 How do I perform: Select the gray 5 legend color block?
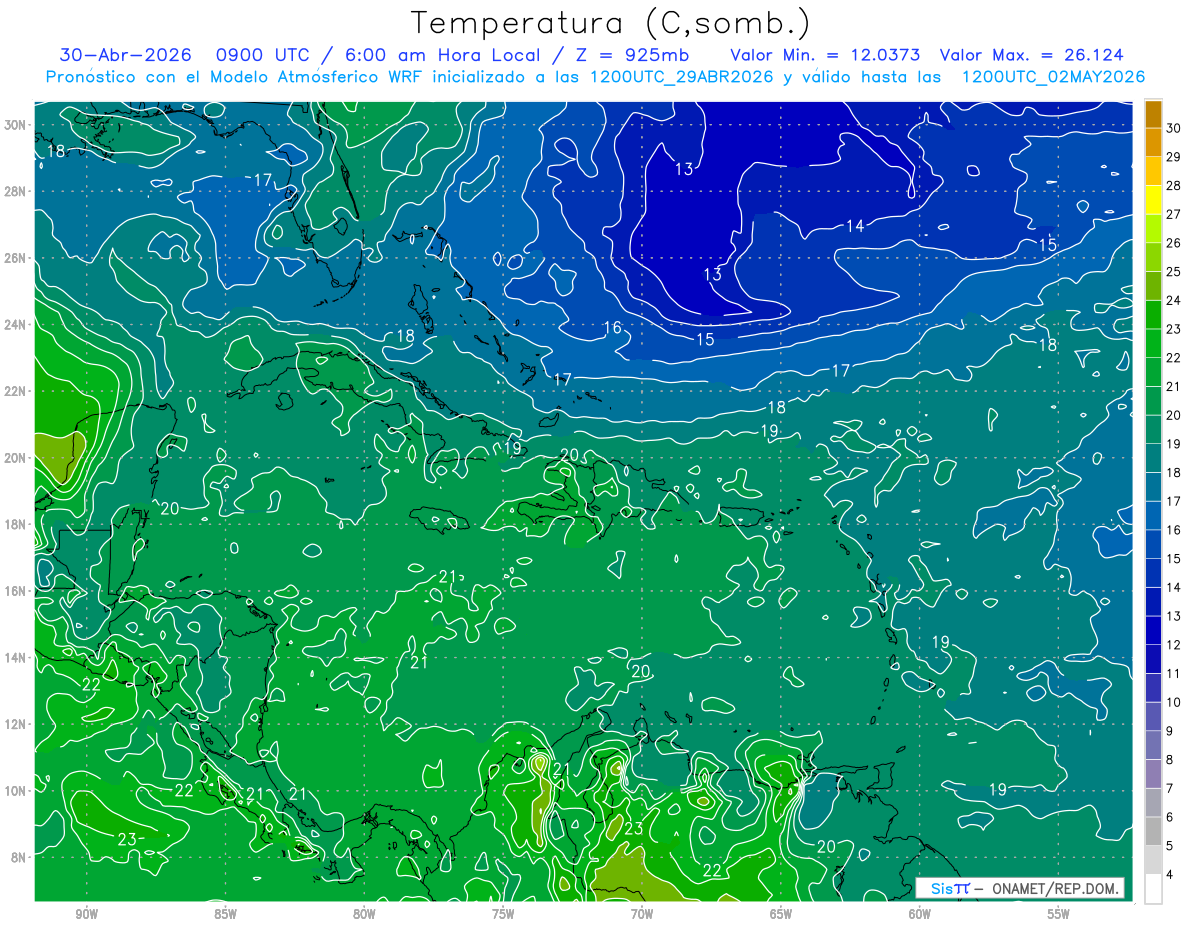pos(1153,832)
